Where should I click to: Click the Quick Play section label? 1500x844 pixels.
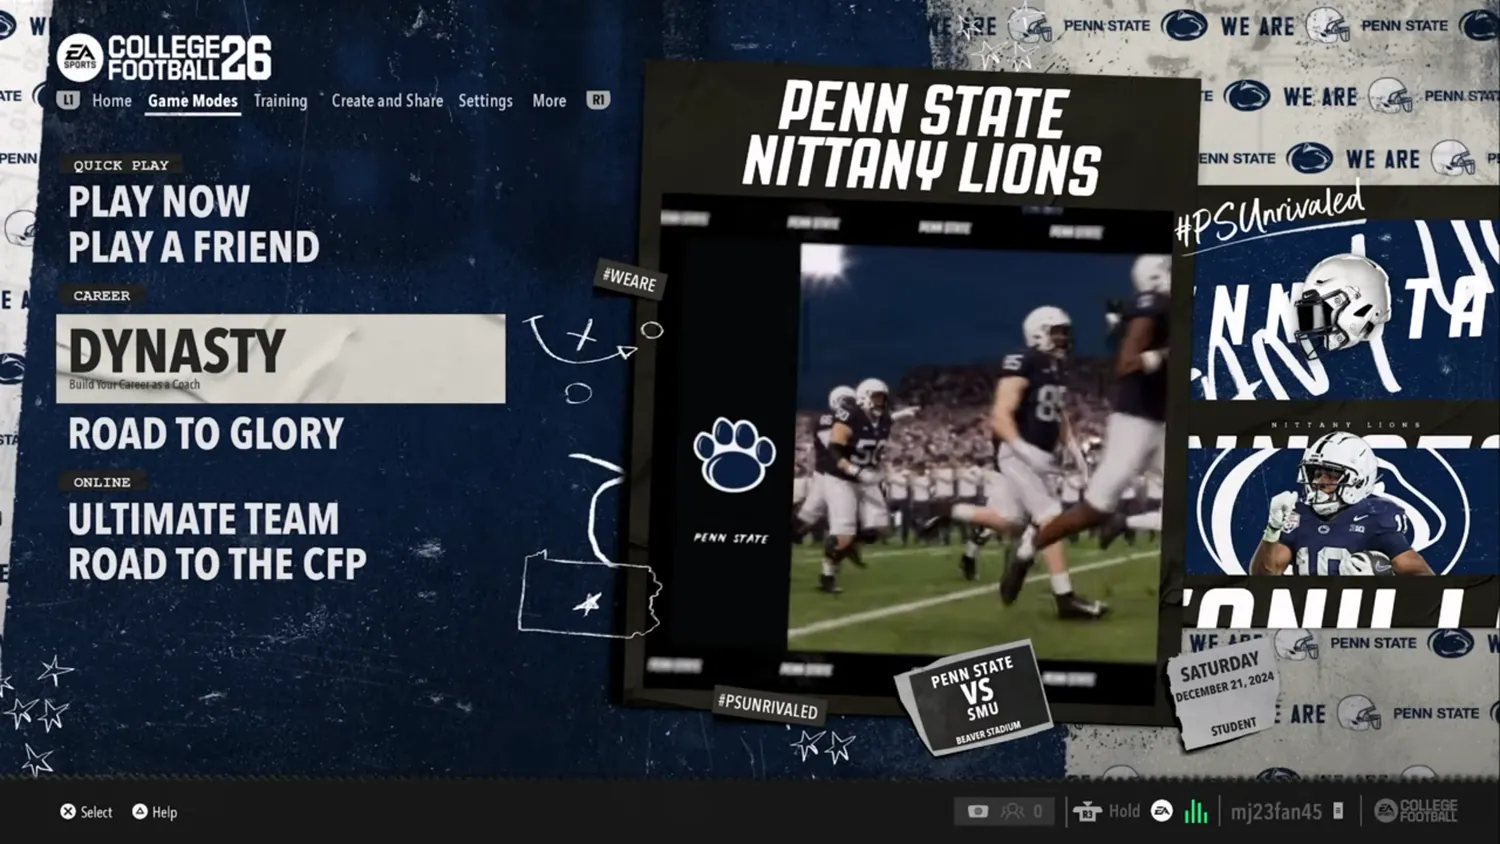(121, 165)
